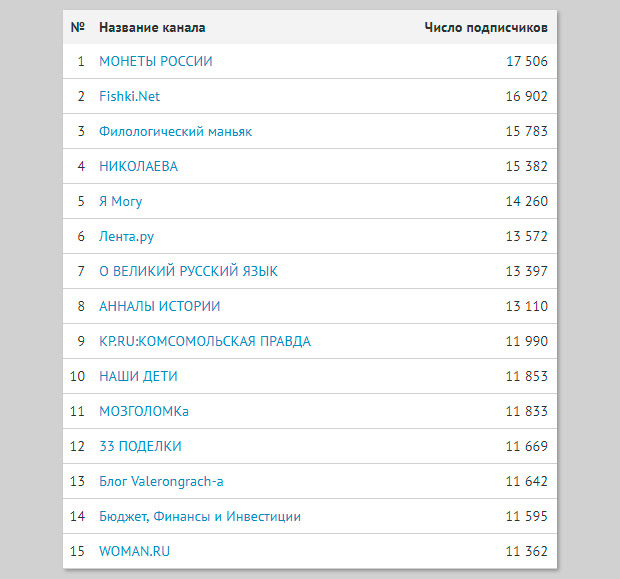Open Блог Valerongrach-а channel link

click(x=161, y=481)
